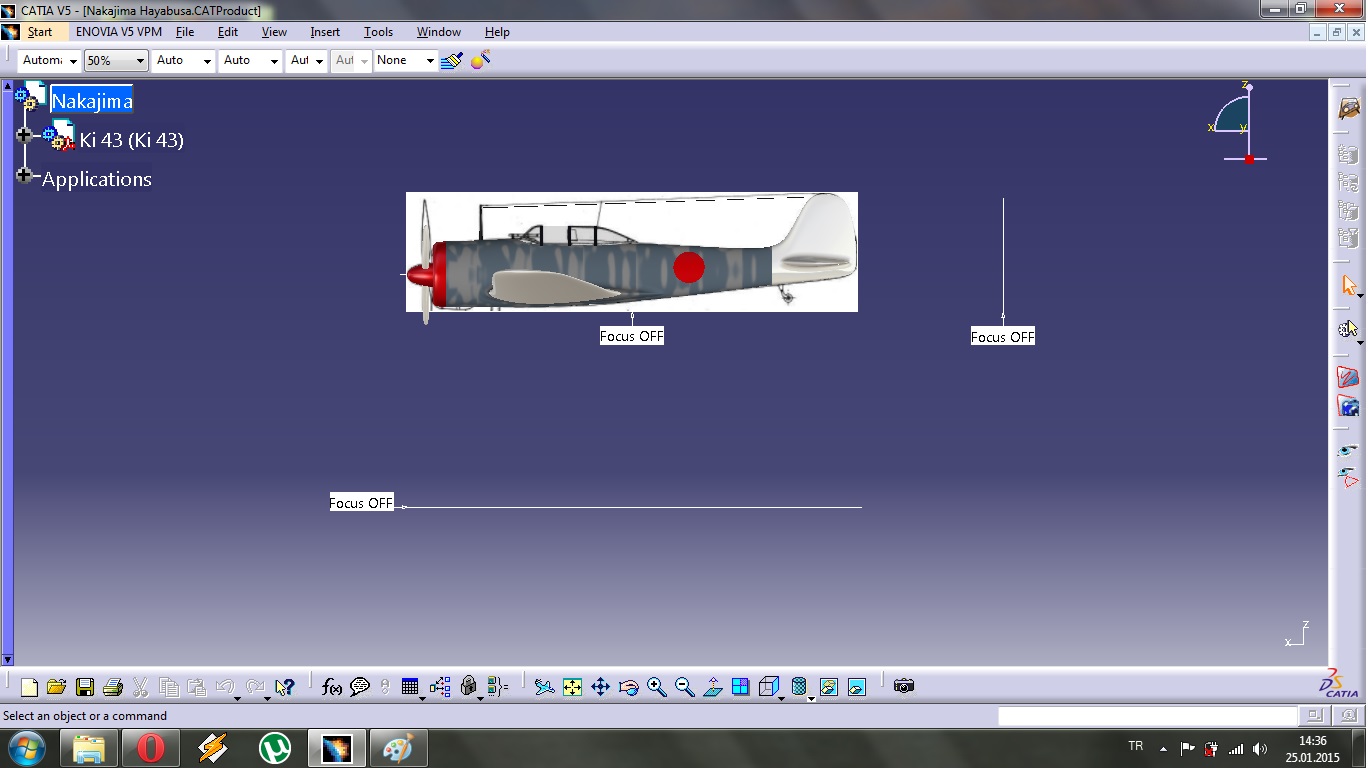This screenshot has height=772, width=1368.
Task: Open the Formula f(x) tool
Action: click(332, 687)
